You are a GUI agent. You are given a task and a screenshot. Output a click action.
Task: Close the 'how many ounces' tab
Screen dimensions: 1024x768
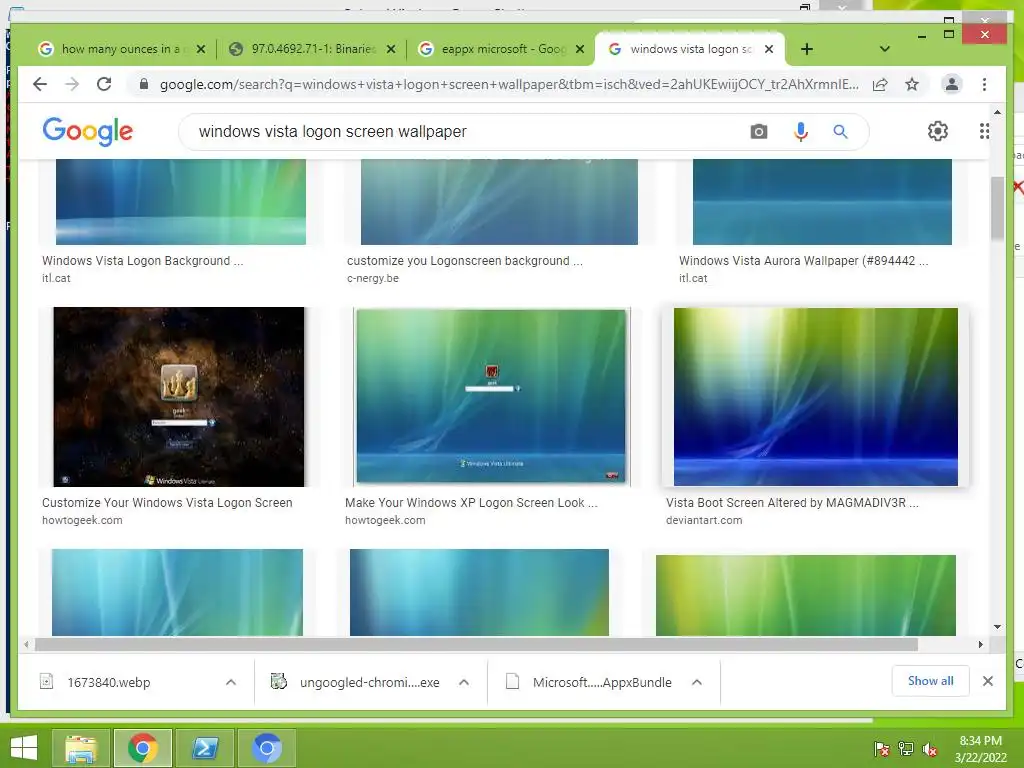[200, 49]
